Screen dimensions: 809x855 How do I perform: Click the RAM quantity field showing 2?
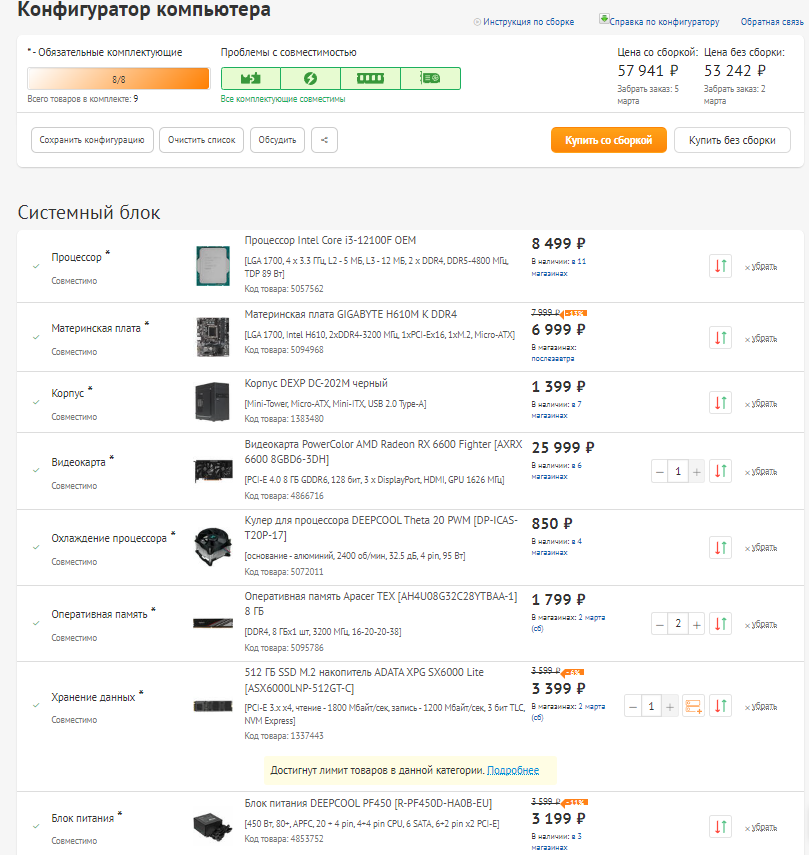[x=678, y=624]
